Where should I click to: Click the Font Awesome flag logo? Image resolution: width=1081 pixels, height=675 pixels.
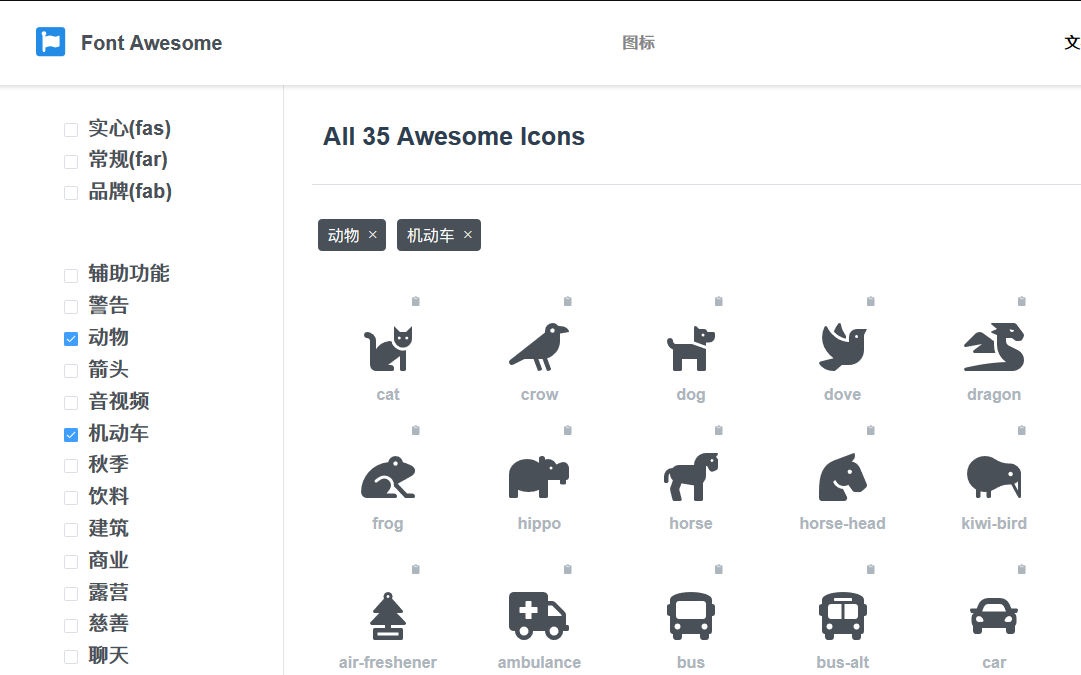pos(51,42)
